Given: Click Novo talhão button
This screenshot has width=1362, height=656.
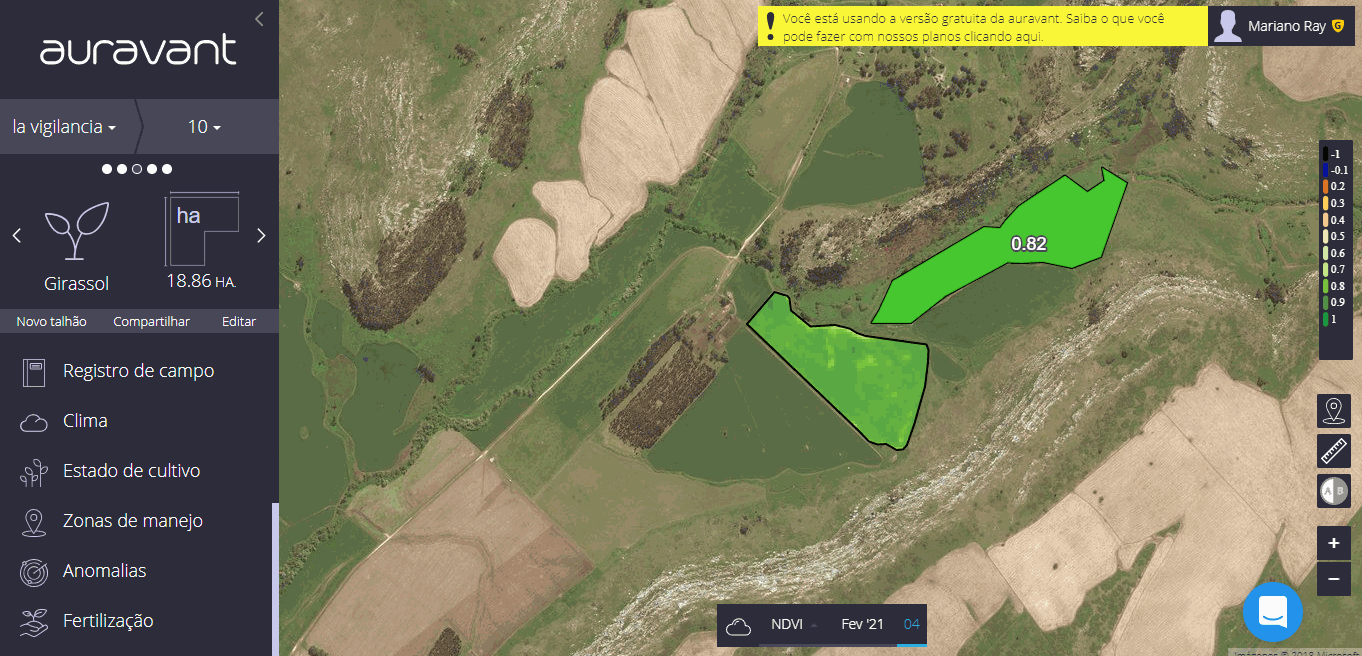Looking at the screenshot, I should [51, 321].
